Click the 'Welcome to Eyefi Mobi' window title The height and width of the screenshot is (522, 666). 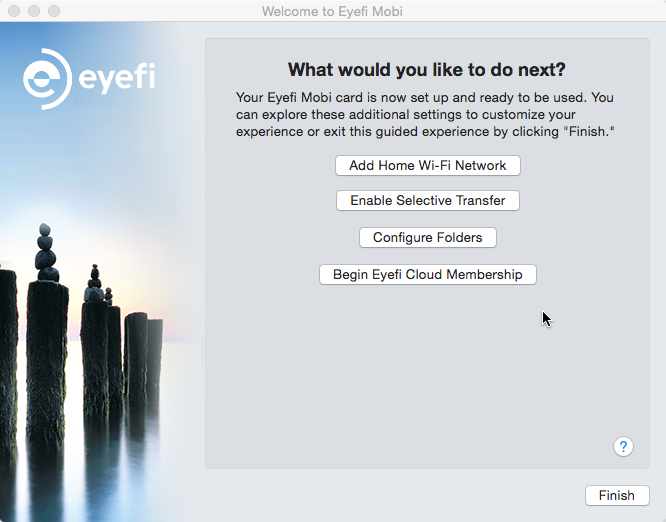[x=332, y=11]
